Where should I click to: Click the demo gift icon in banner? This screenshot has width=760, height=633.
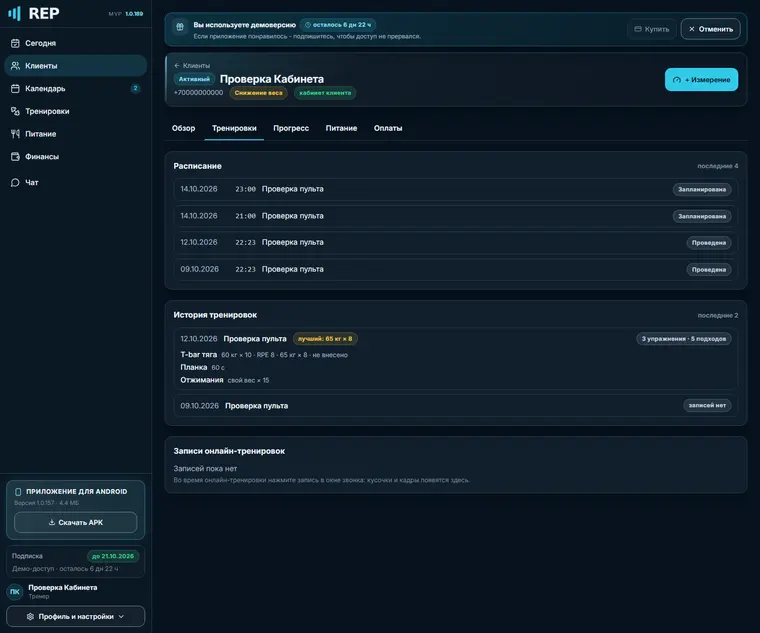[180, 27]
